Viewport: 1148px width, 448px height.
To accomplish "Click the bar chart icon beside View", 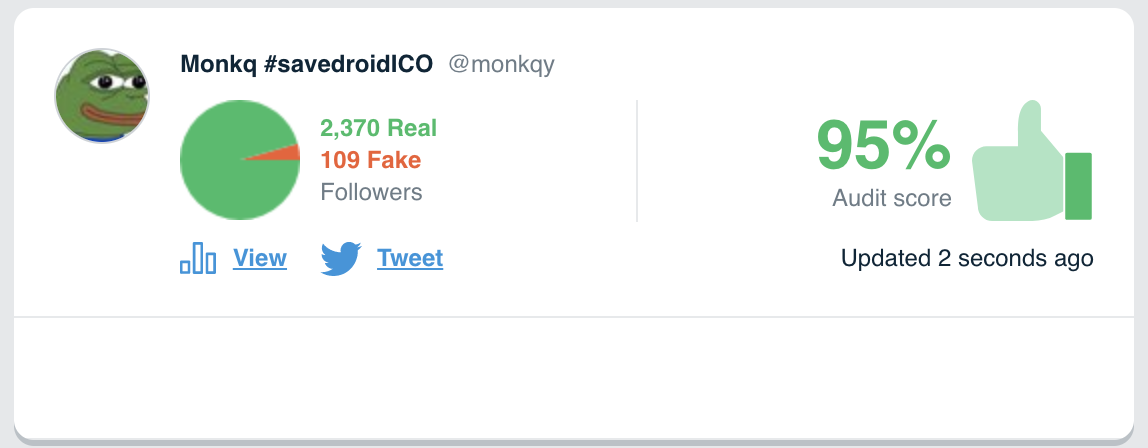I will [198, 258].
